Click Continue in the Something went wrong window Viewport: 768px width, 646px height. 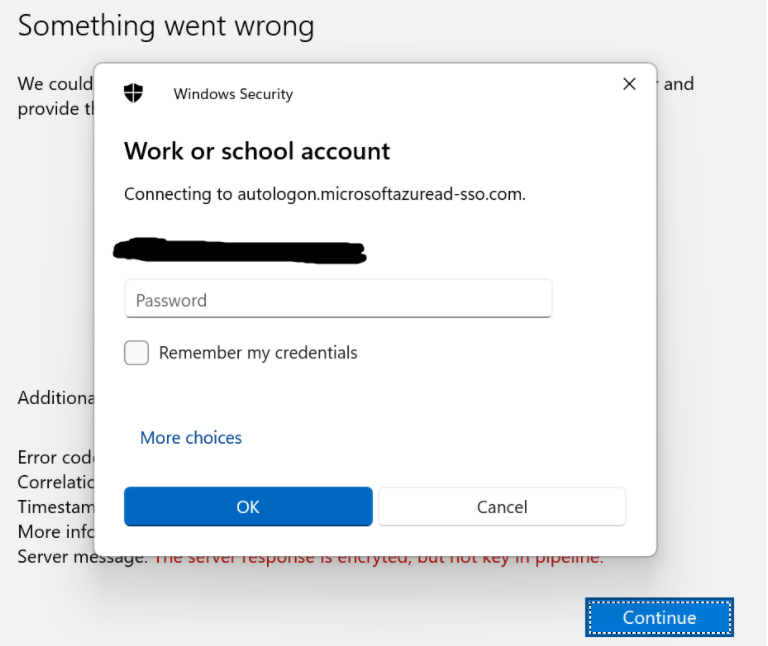(659, 617)
